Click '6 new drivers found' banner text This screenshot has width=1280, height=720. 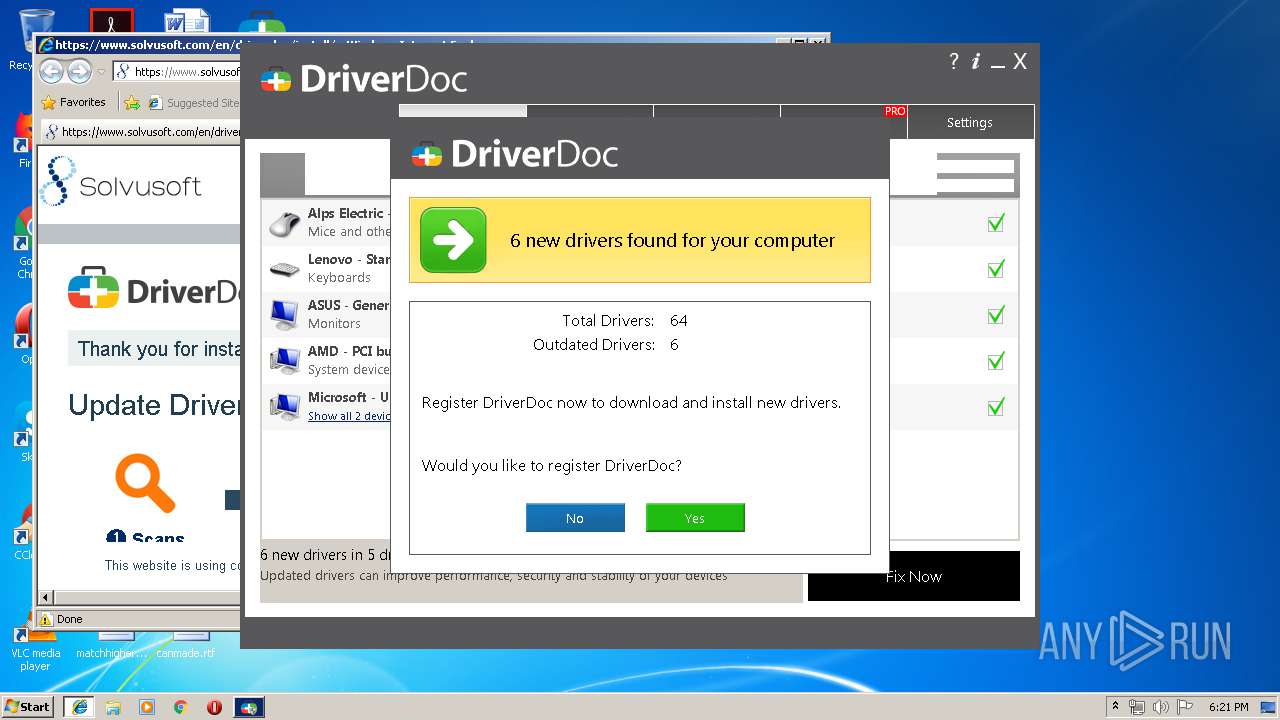point(672,240)
